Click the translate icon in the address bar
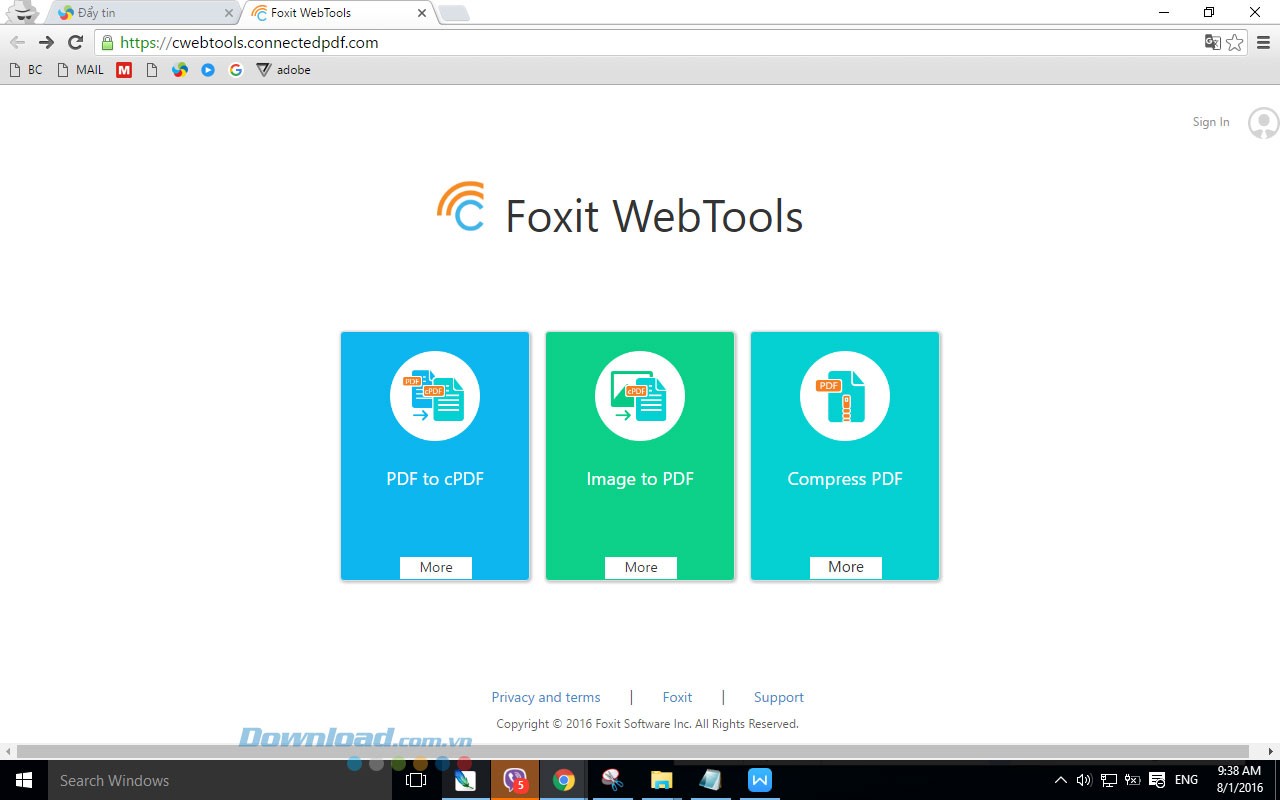Image resolution: width=1280 pixels, height=800 pixels. (x=1212, y=42)
